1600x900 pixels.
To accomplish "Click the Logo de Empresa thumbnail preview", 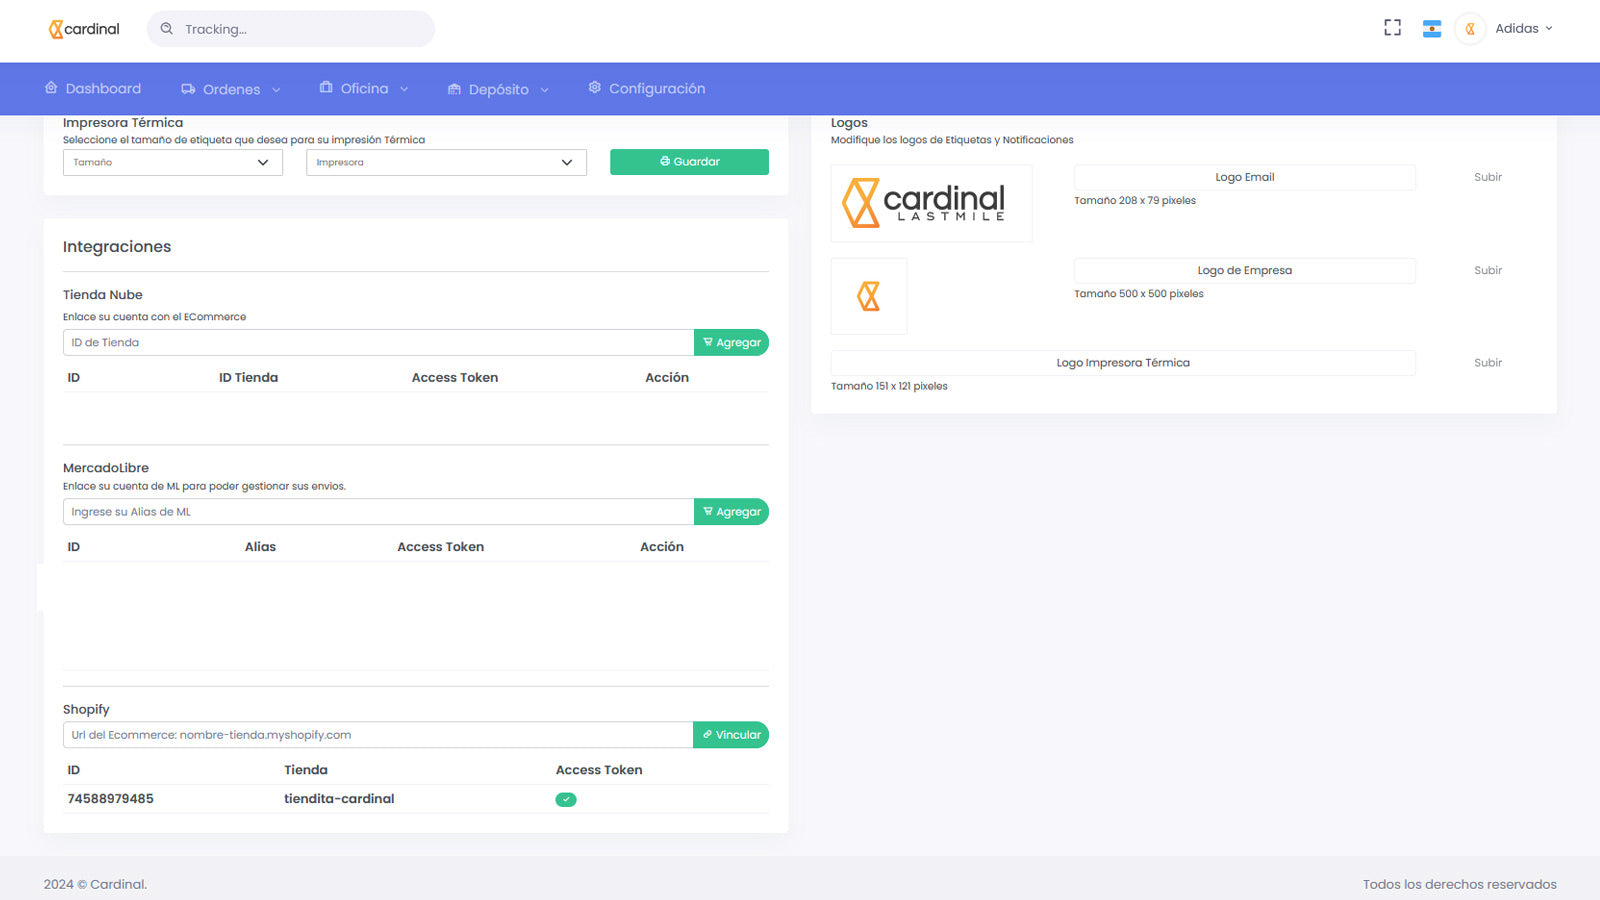I will 868,296.
